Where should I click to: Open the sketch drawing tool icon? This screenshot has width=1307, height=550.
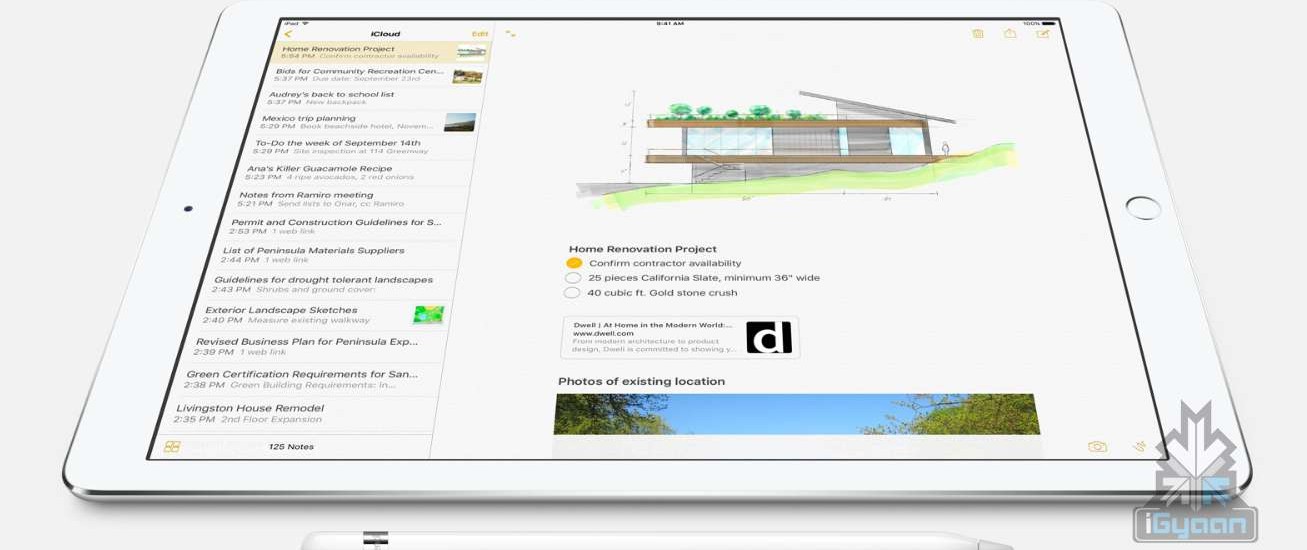(1139, 447)
